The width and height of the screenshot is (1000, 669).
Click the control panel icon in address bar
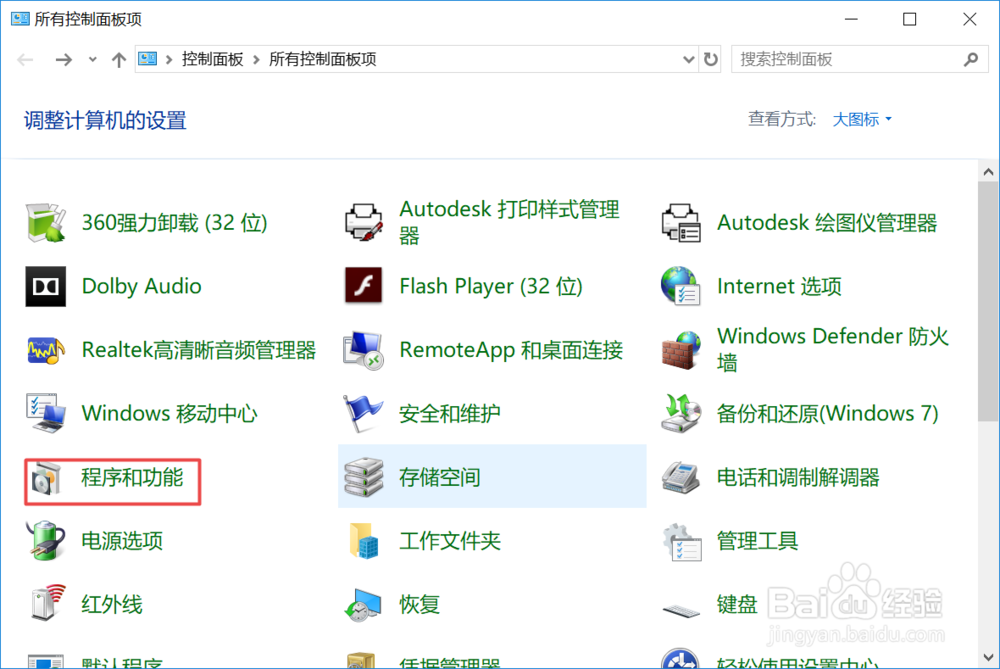pos(147,59)
